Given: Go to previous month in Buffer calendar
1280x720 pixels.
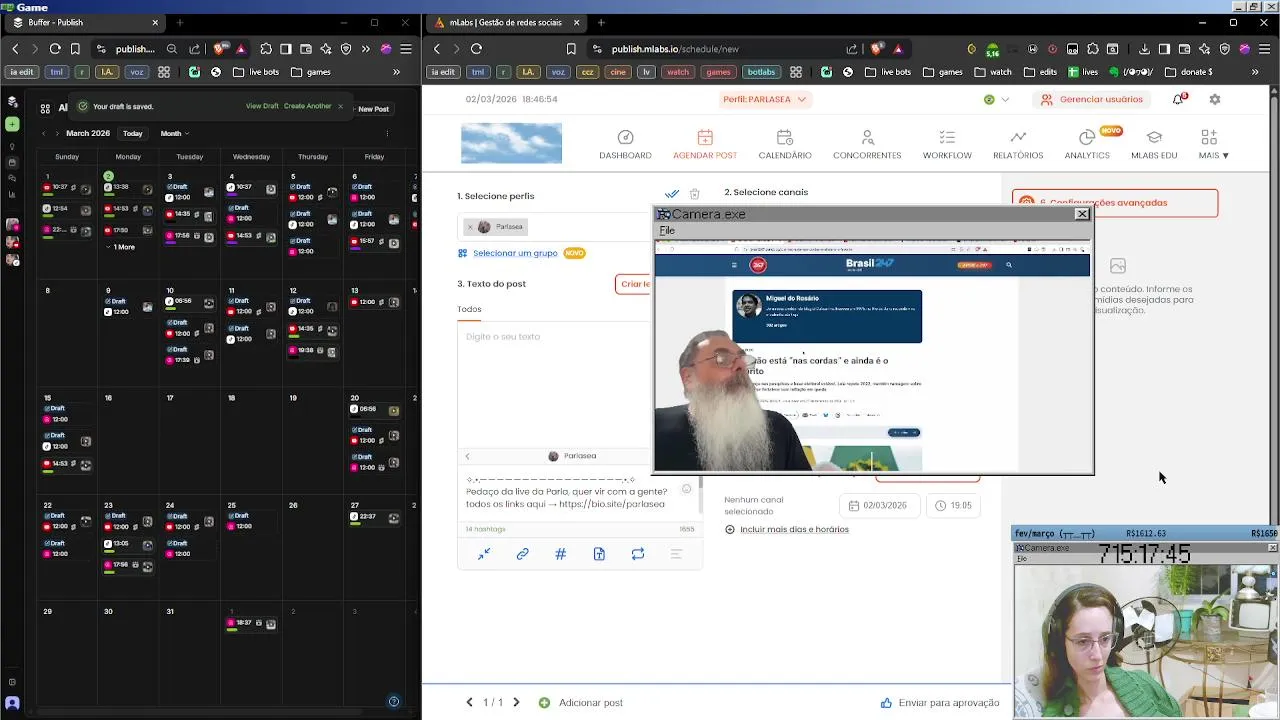Looking at the screenshot, I should (43, 133).
